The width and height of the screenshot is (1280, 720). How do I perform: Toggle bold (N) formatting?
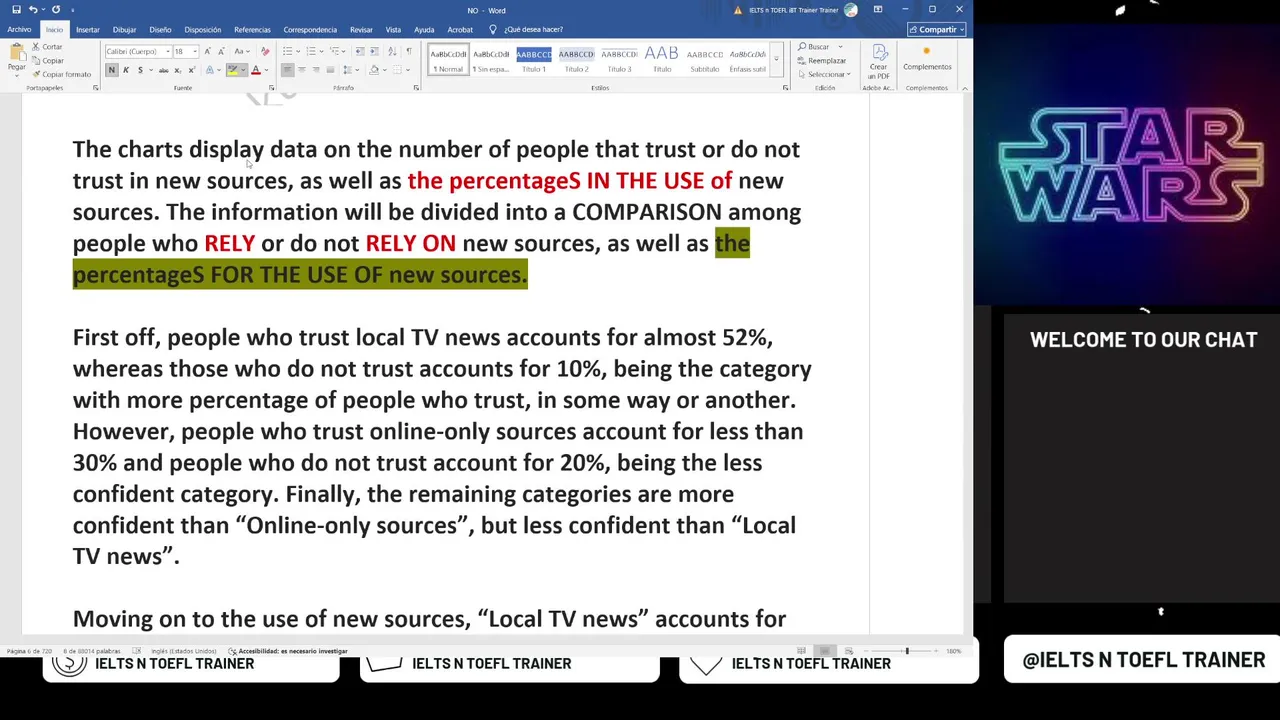point(112,70)
